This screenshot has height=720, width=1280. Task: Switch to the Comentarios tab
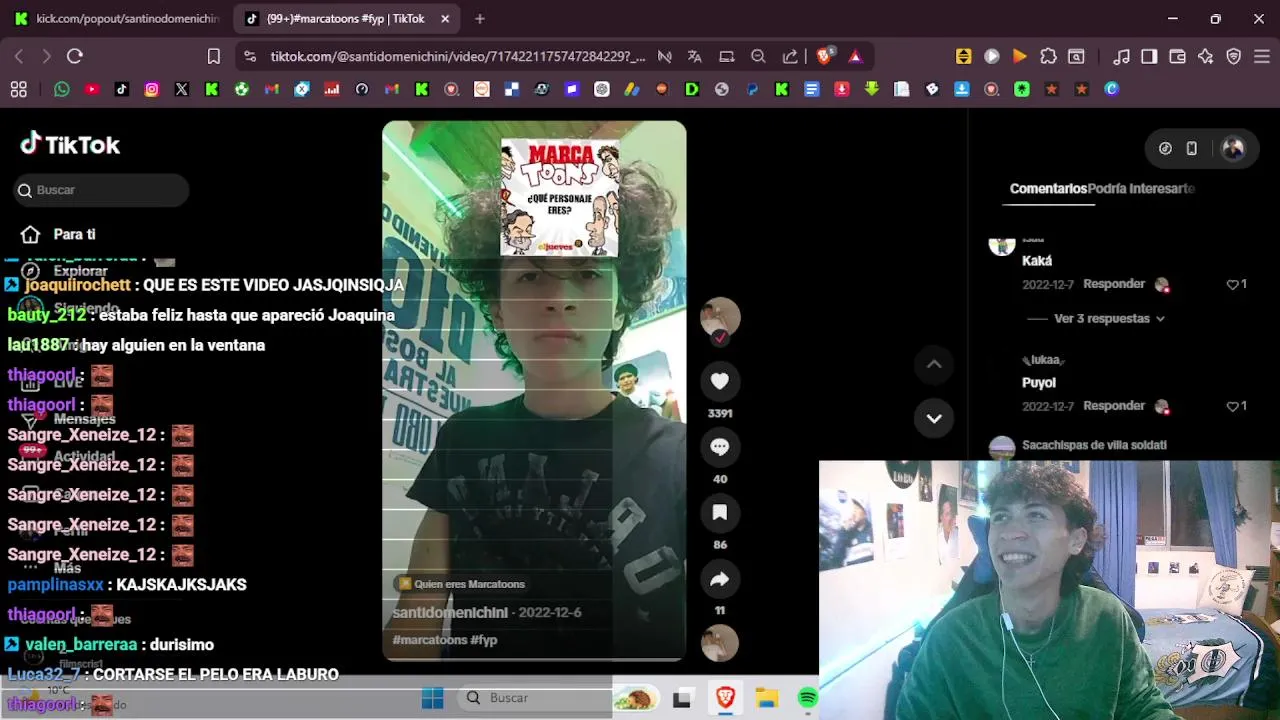tap(1047, 188)
